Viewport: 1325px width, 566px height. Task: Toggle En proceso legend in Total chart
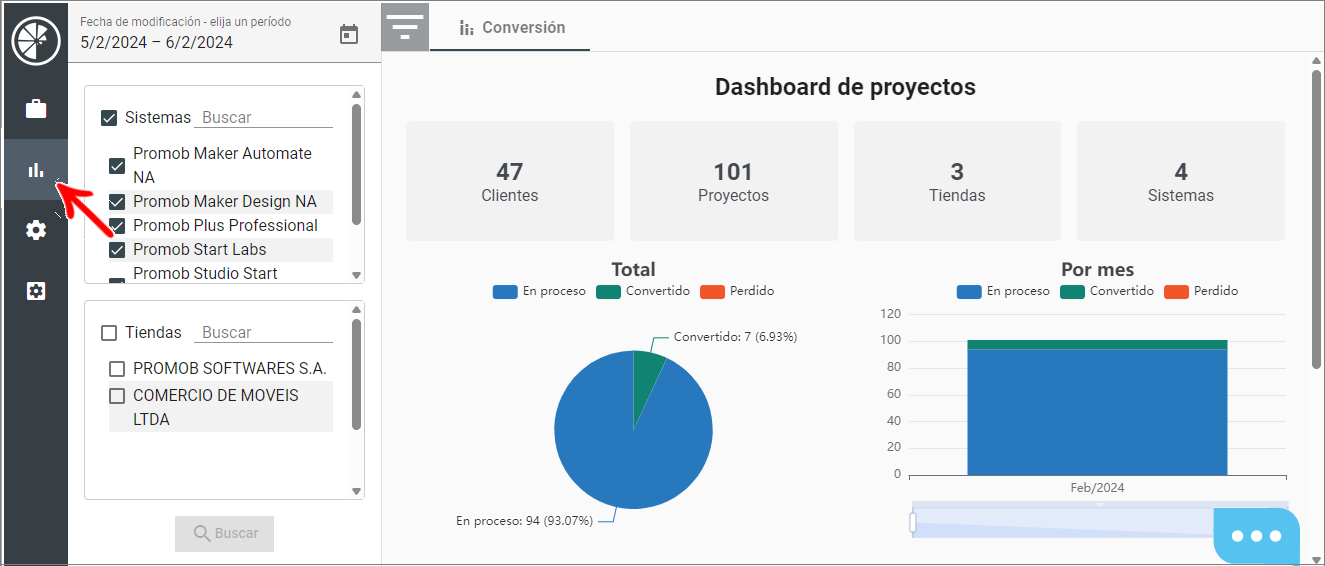coord(539,291)
